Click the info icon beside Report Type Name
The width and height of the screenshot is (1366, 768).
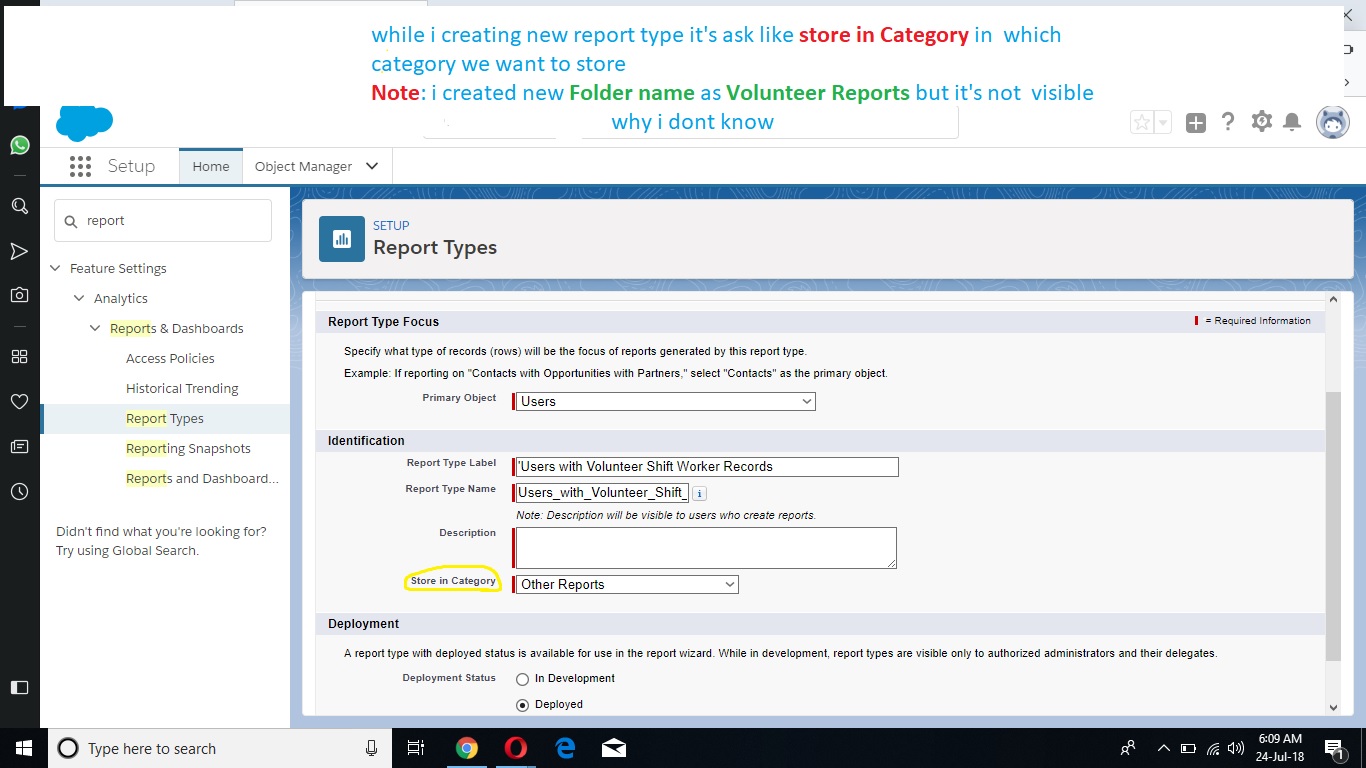pyautogui.click(x=700, y=493)
